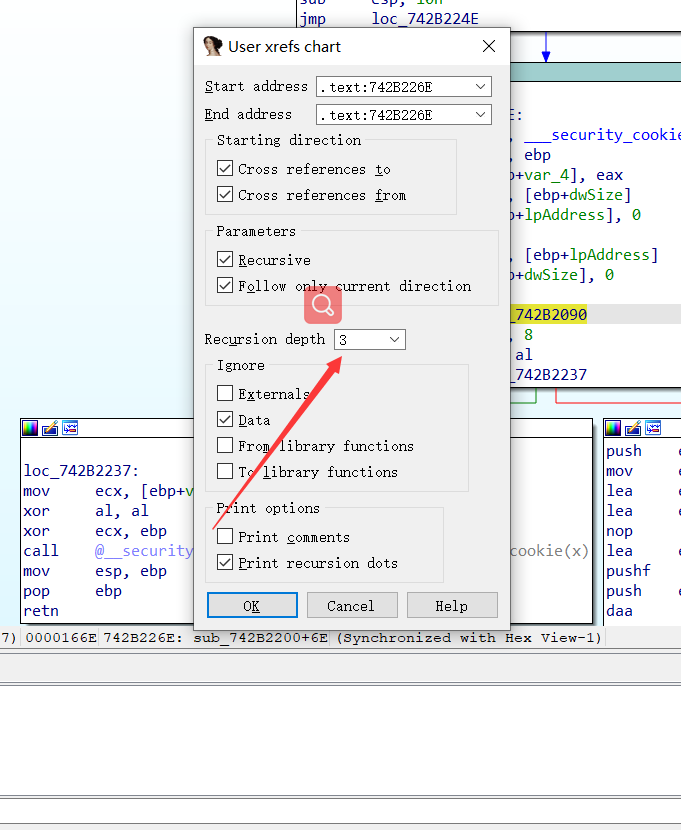Viewport: 681px width, 830px height.
Task: Click nop instruction in right block
Action: click(x=619, y=531)
